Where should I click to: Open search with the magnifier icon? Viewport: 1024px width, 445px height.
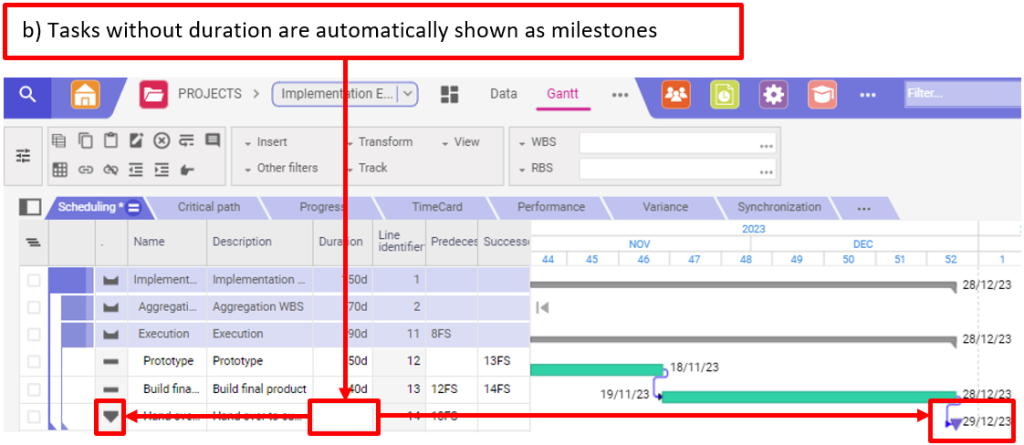click(x=28, y=94)
